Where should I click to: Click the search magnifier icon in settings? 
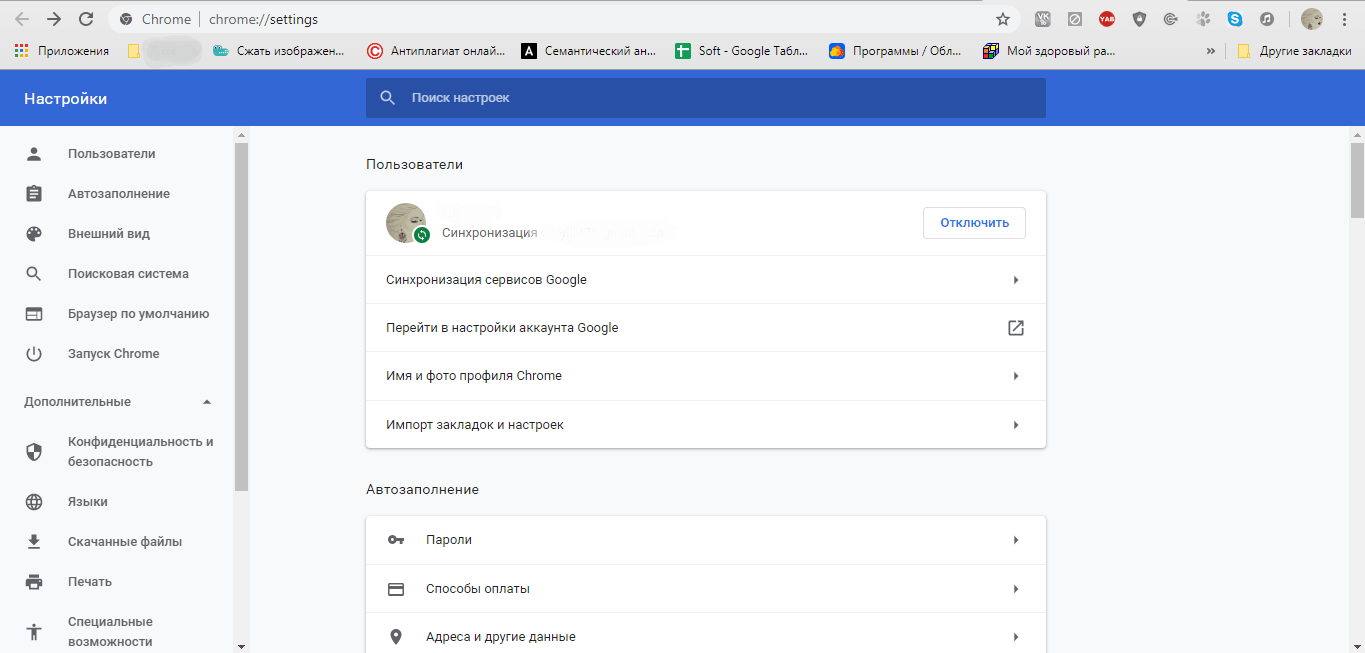tap(388, 98)
